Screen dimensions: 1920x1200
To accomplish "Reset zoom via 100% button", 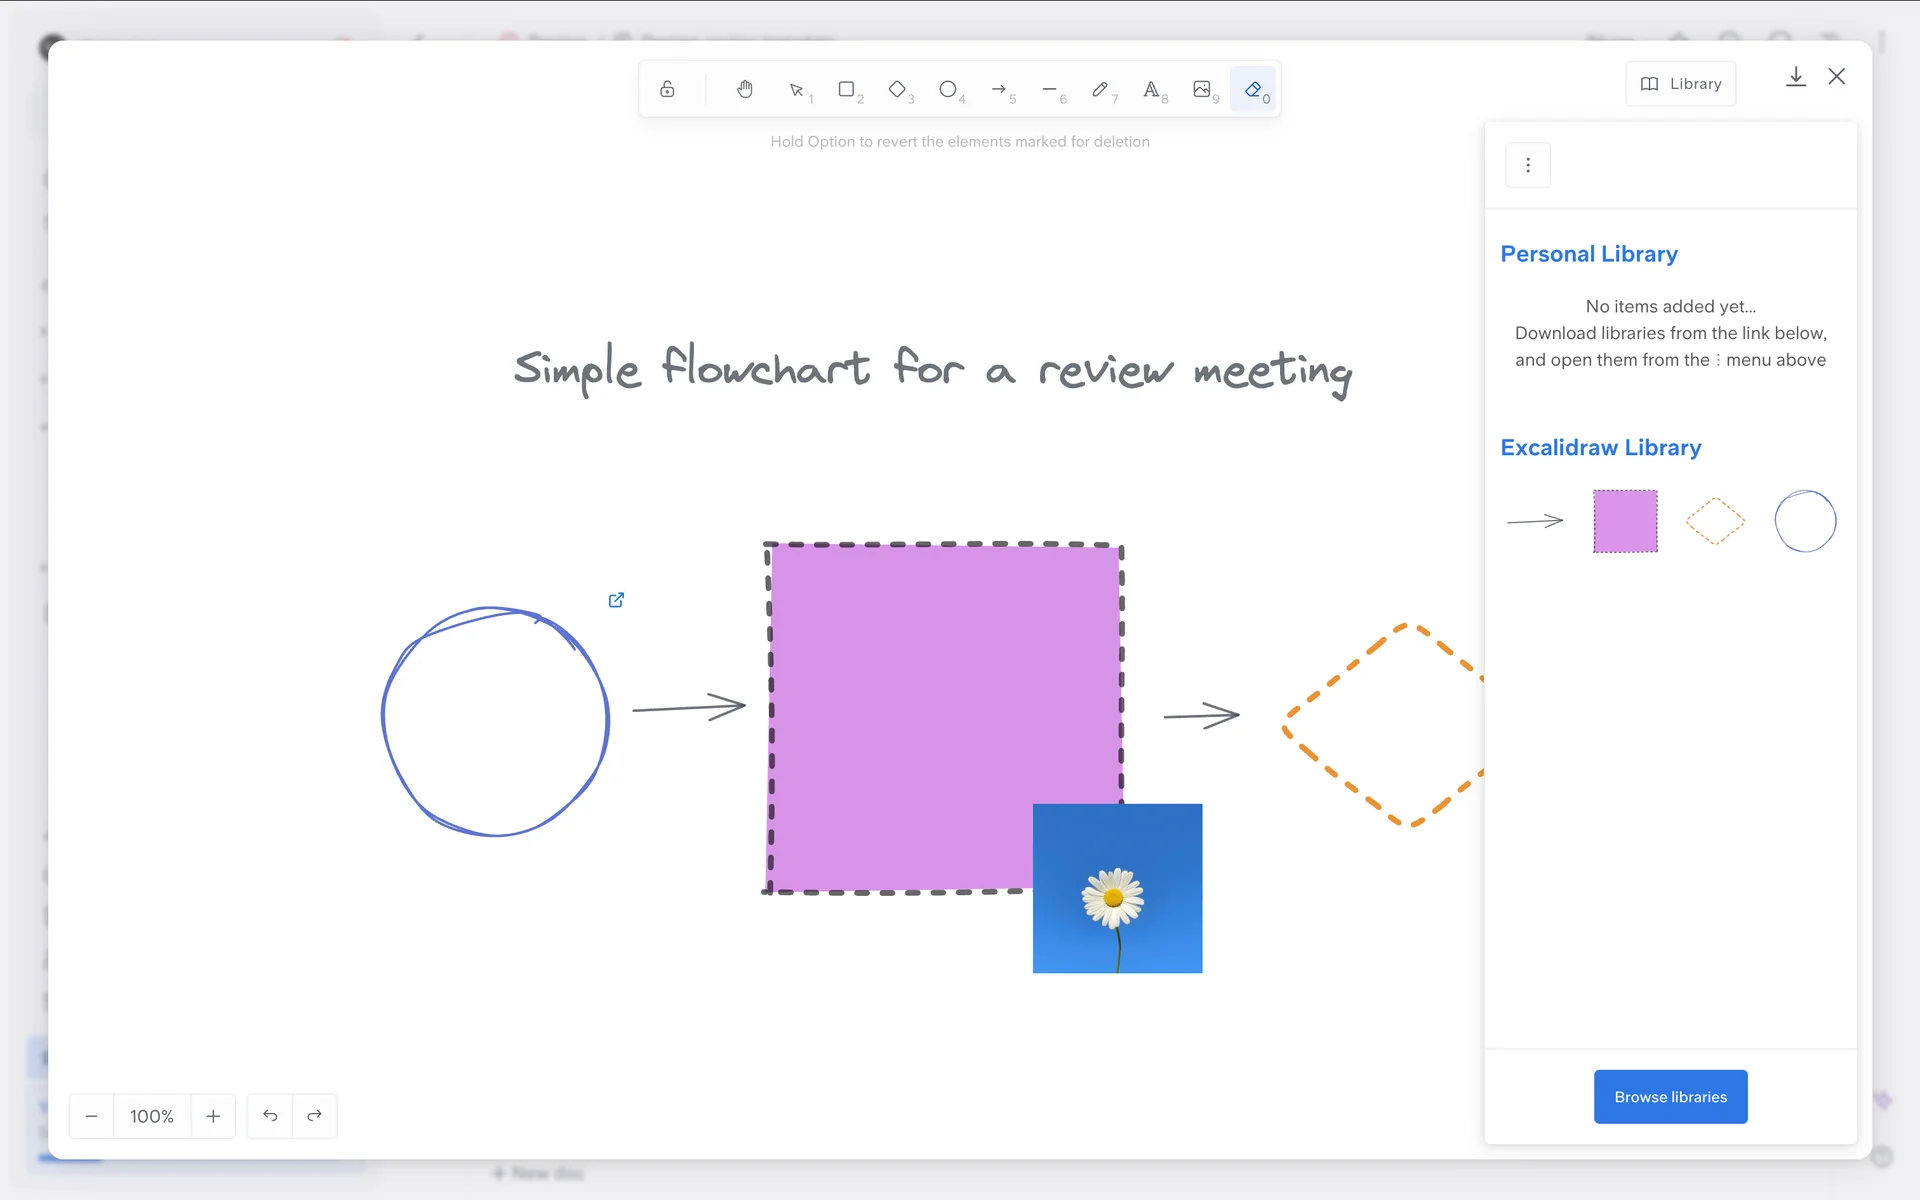I will coord(152,1116).
